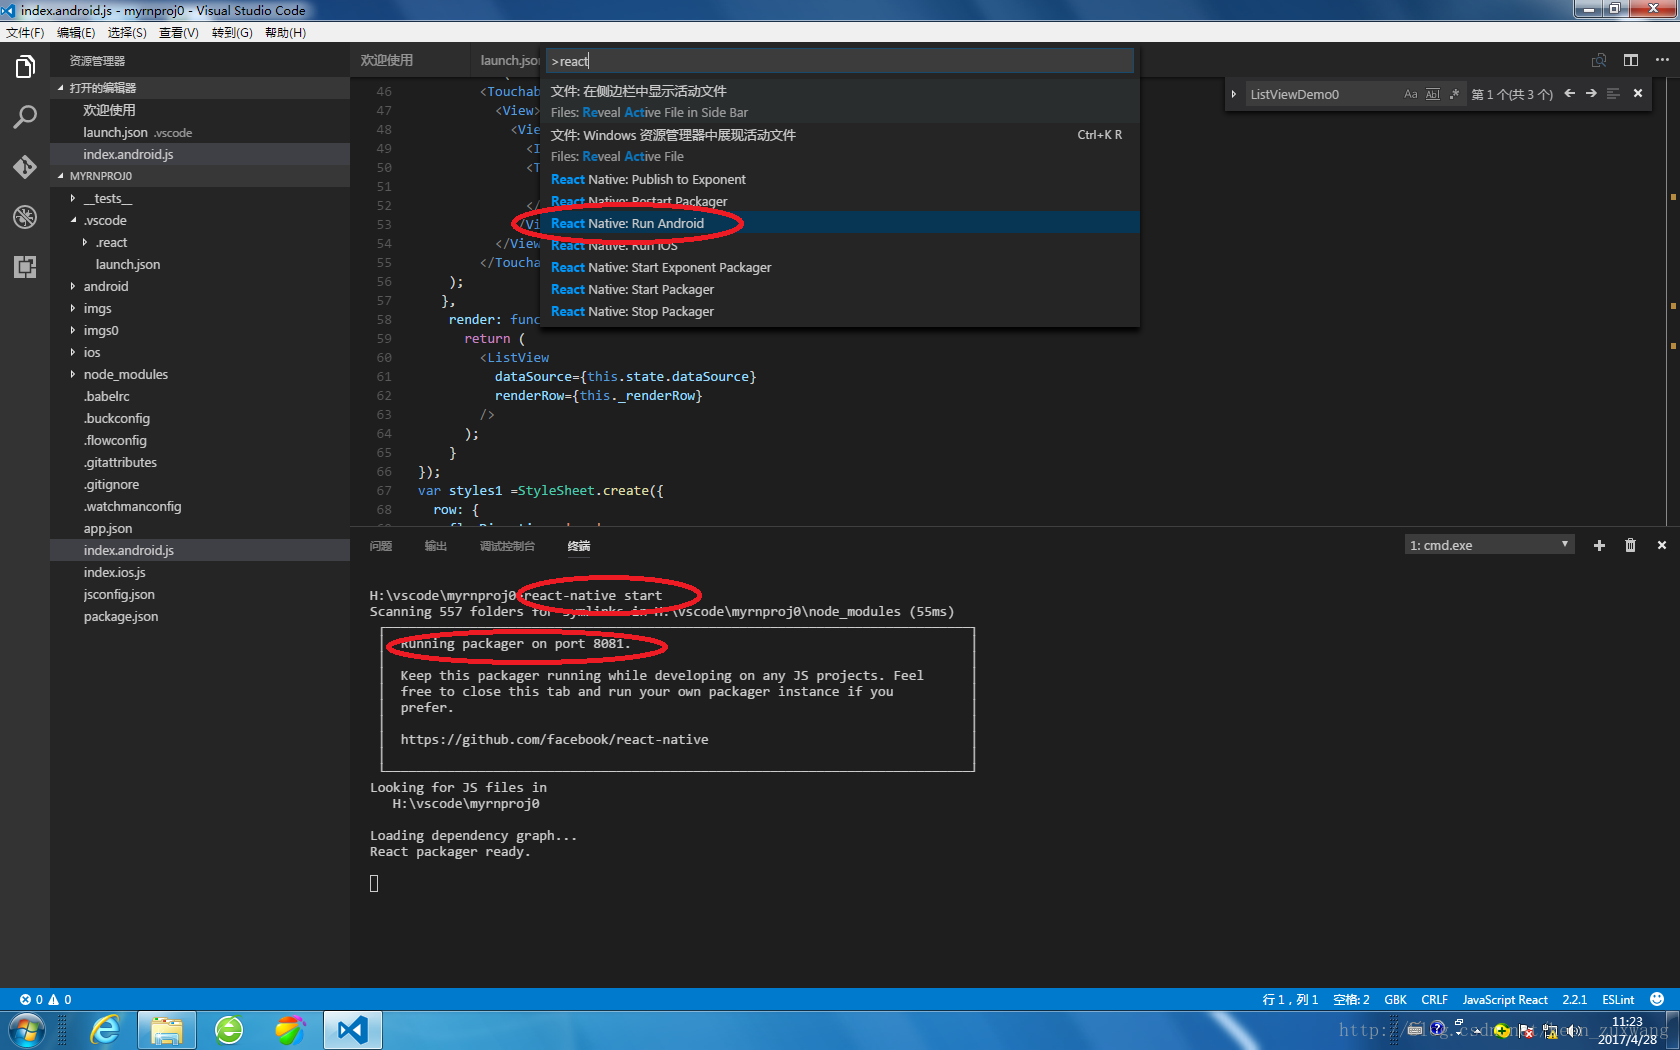Click the CRLF line ending status bar item
The image size is (1680, 1050).
1435,999
